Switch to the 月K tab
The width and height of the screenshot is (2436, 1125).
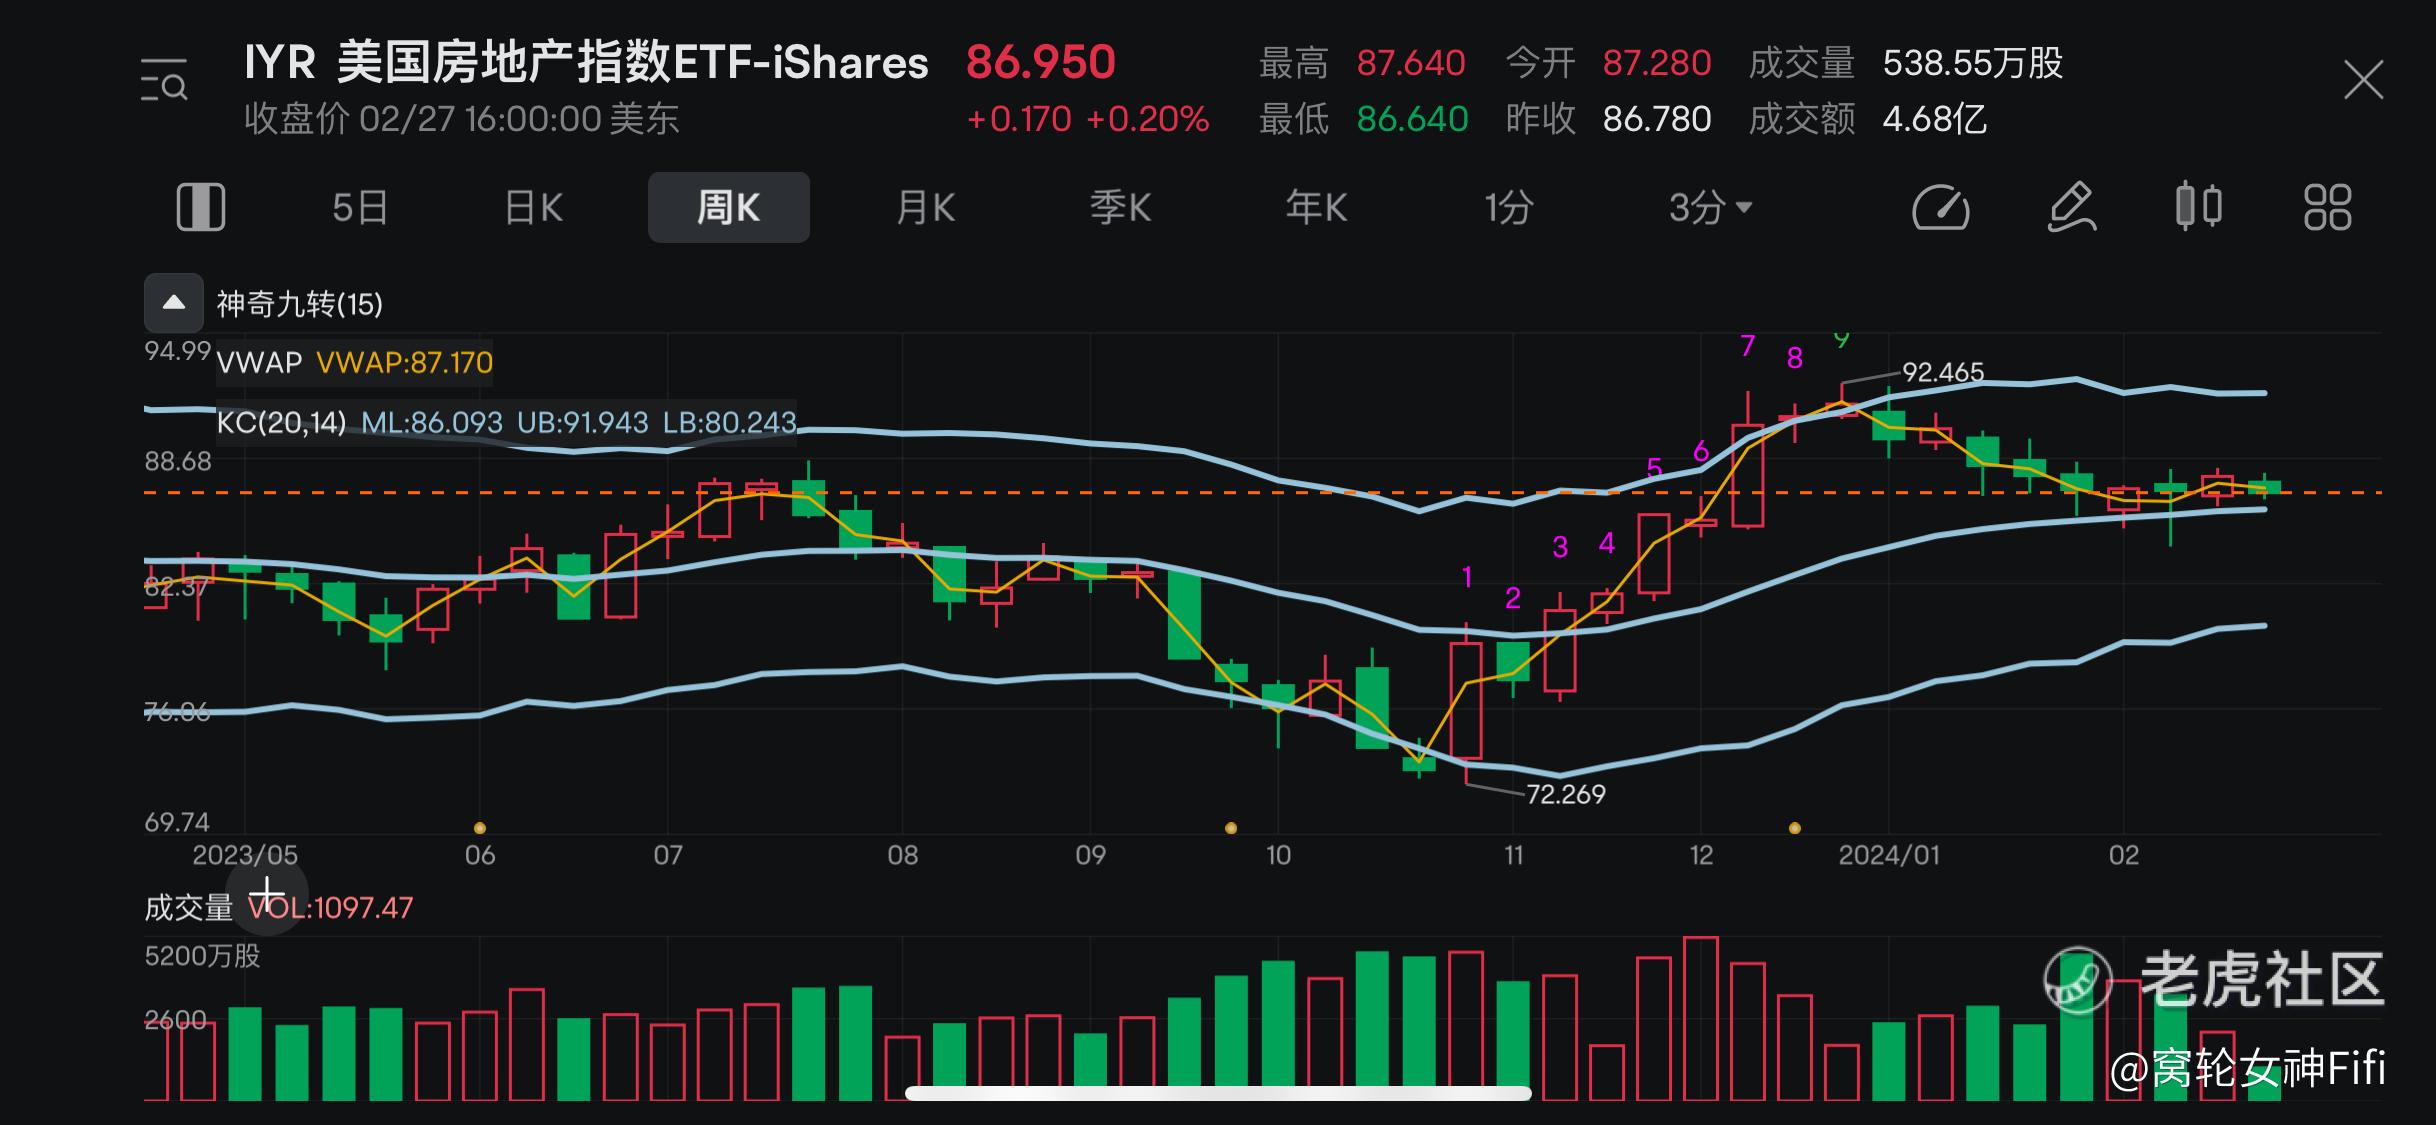[925, 208]
